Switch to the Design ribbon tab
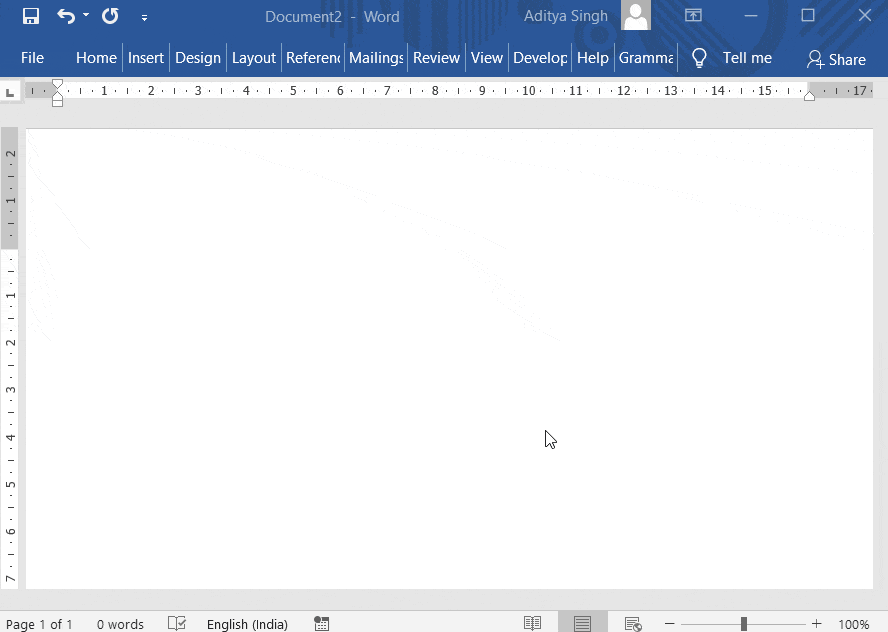888x632 pixels. [198, 58]
